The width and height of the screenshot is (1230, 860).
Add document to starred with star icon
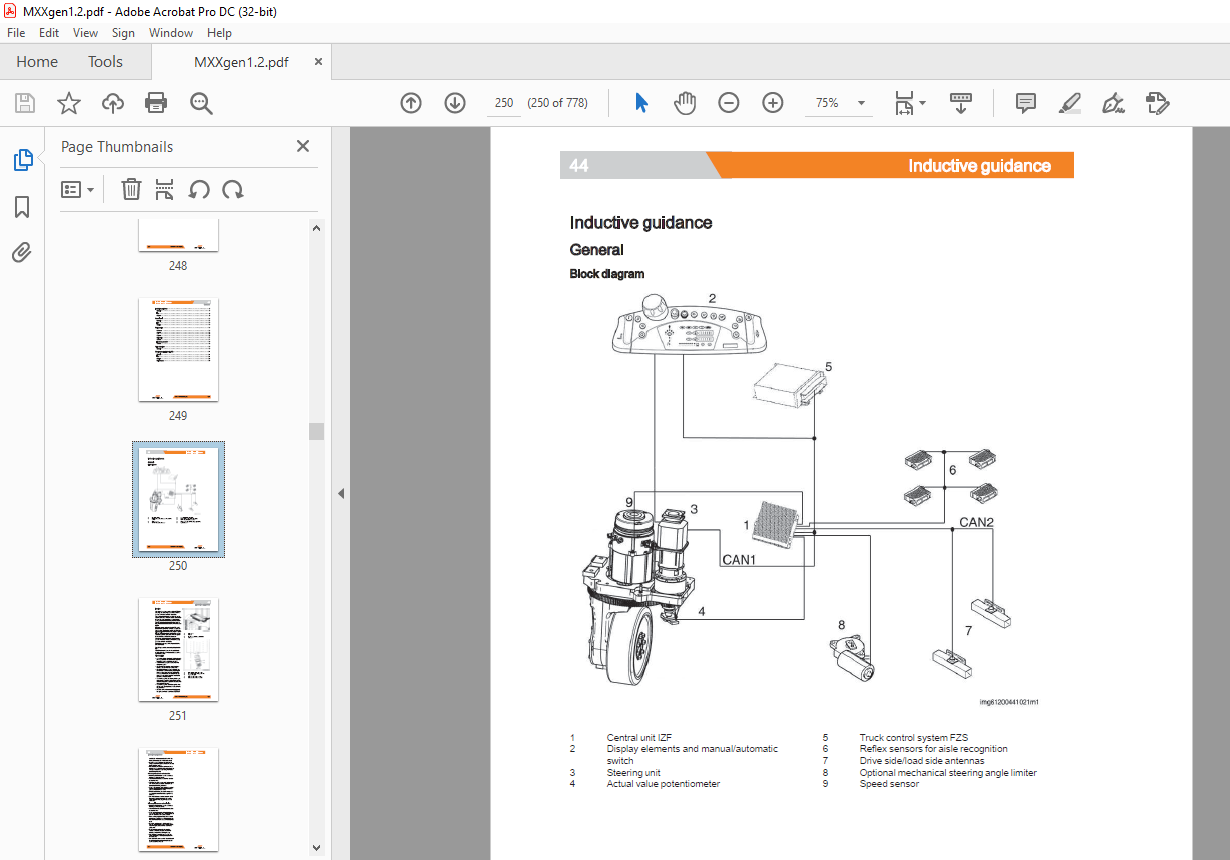68,103
